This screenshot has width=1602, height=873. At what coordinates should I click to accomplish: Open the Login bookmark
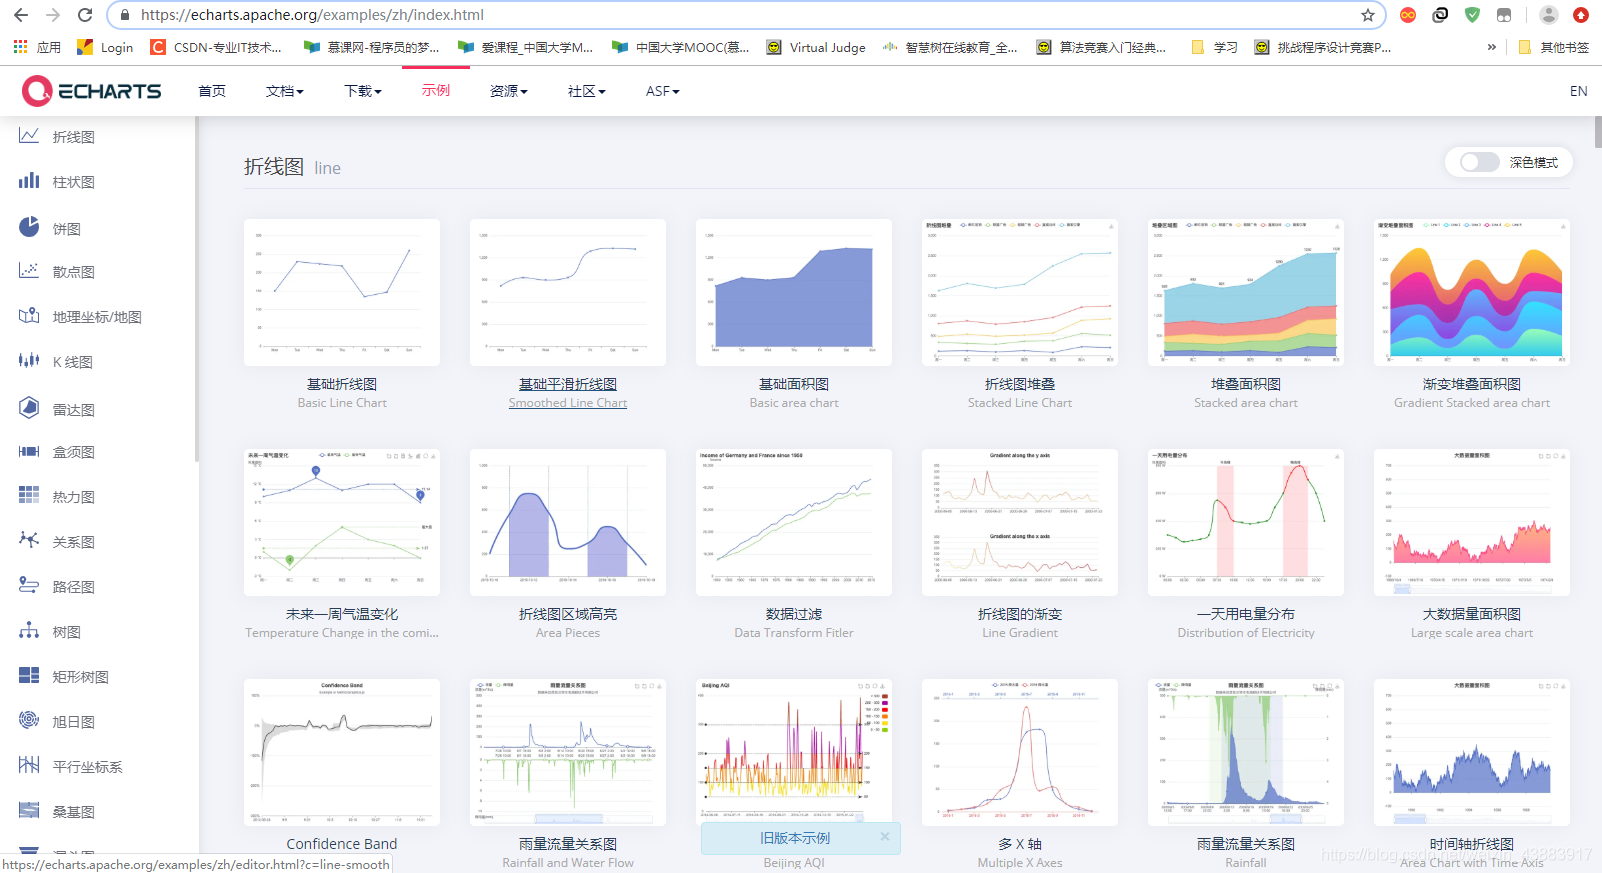click(105, 47)
